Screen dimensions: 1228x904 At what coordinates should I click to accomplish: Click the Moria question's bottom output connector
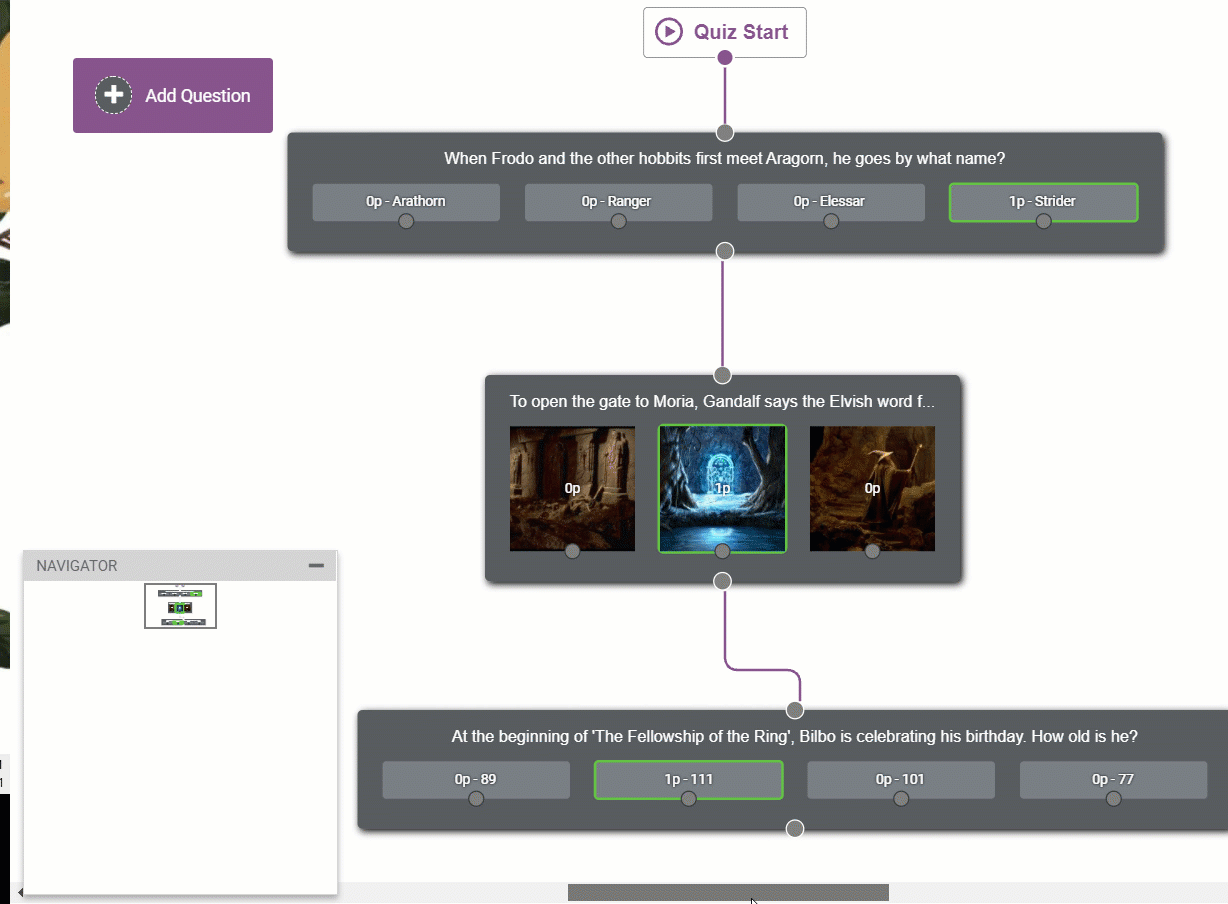(723, 581)
